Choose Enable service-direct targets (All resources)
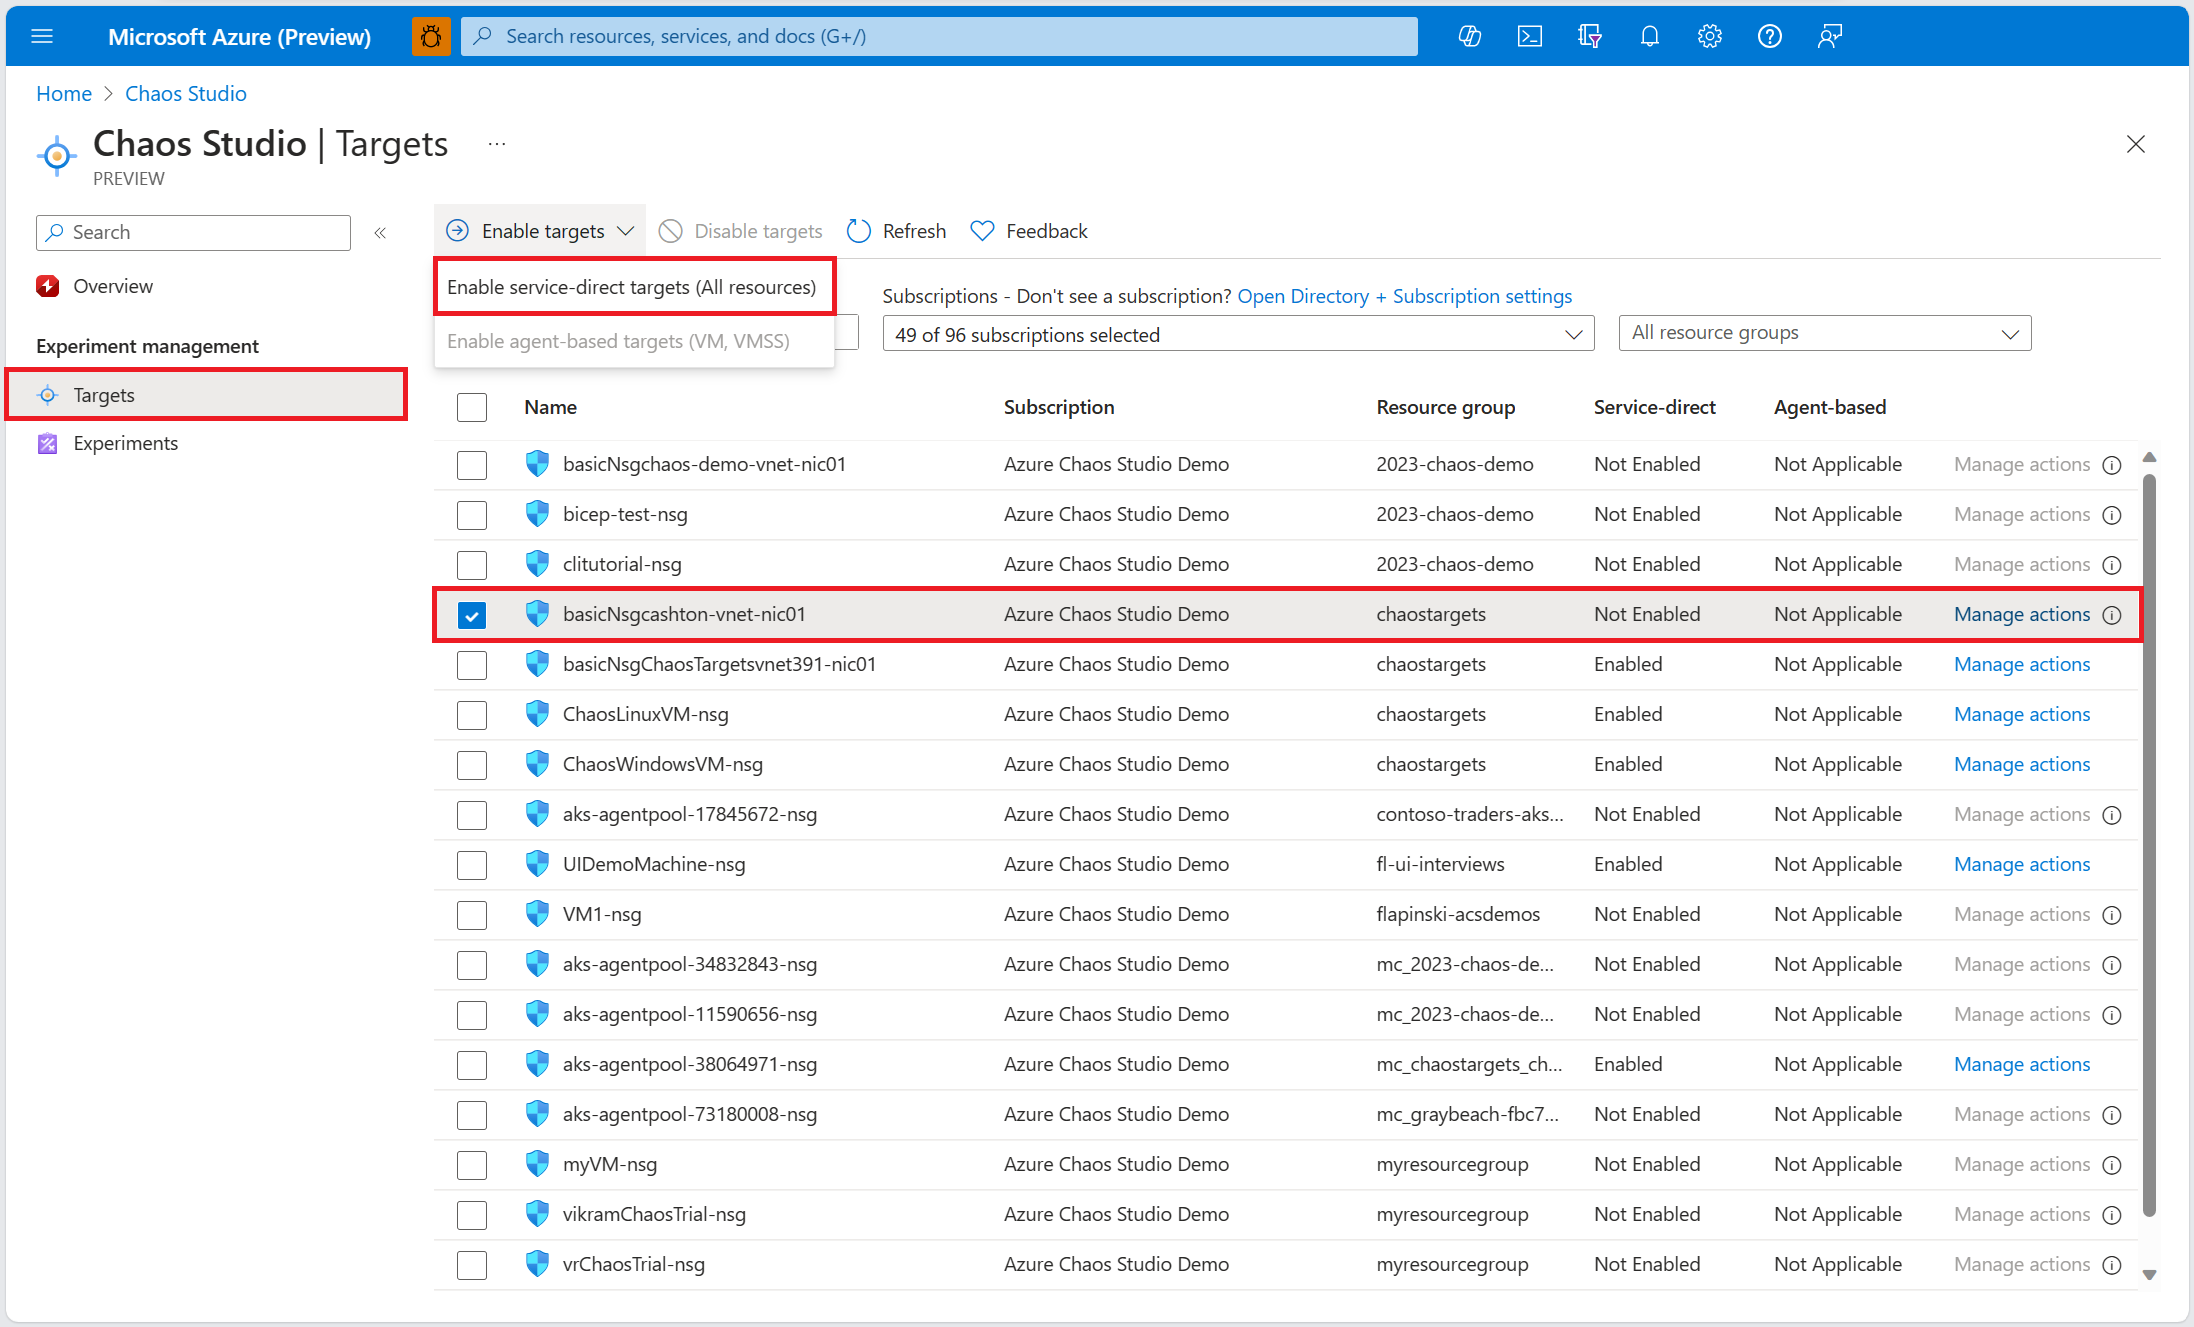2194x1327 pixels. [x=632, y=287]
